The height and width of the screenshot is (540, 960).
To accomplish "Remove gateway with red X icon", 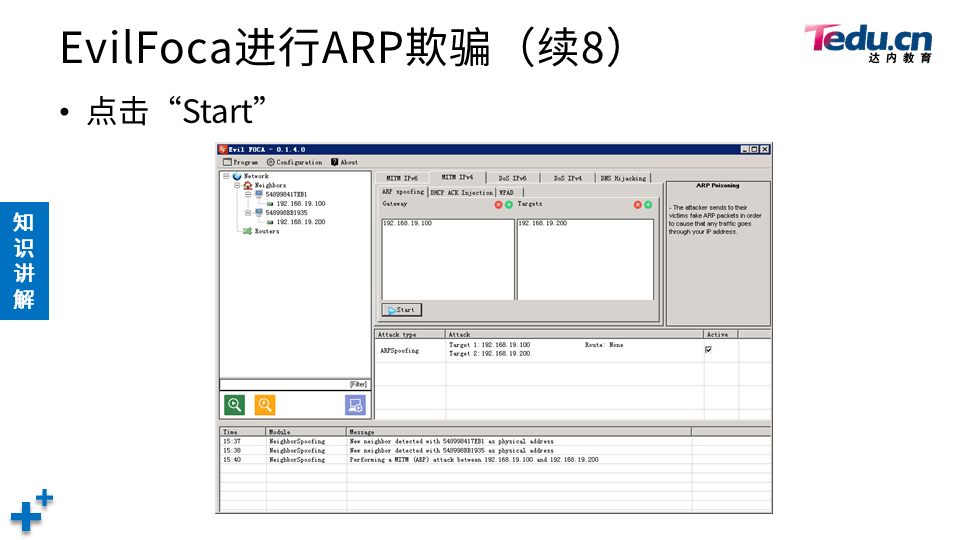I will [498, 204].
